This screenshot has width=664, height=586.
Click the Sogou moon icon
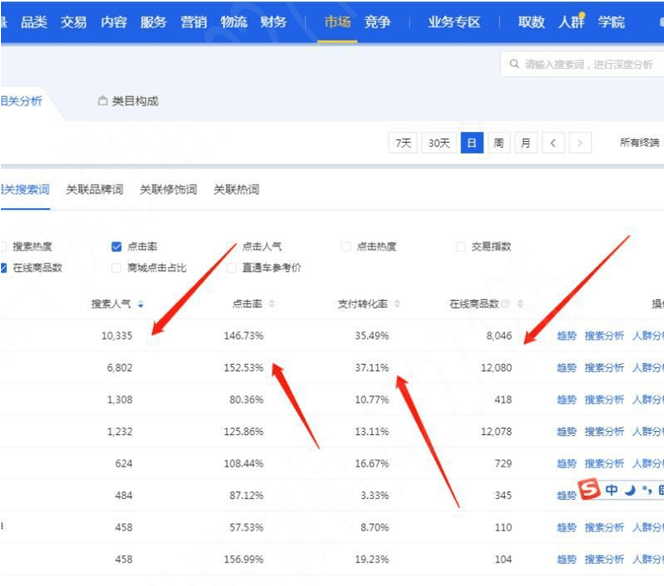coord(631,490)
